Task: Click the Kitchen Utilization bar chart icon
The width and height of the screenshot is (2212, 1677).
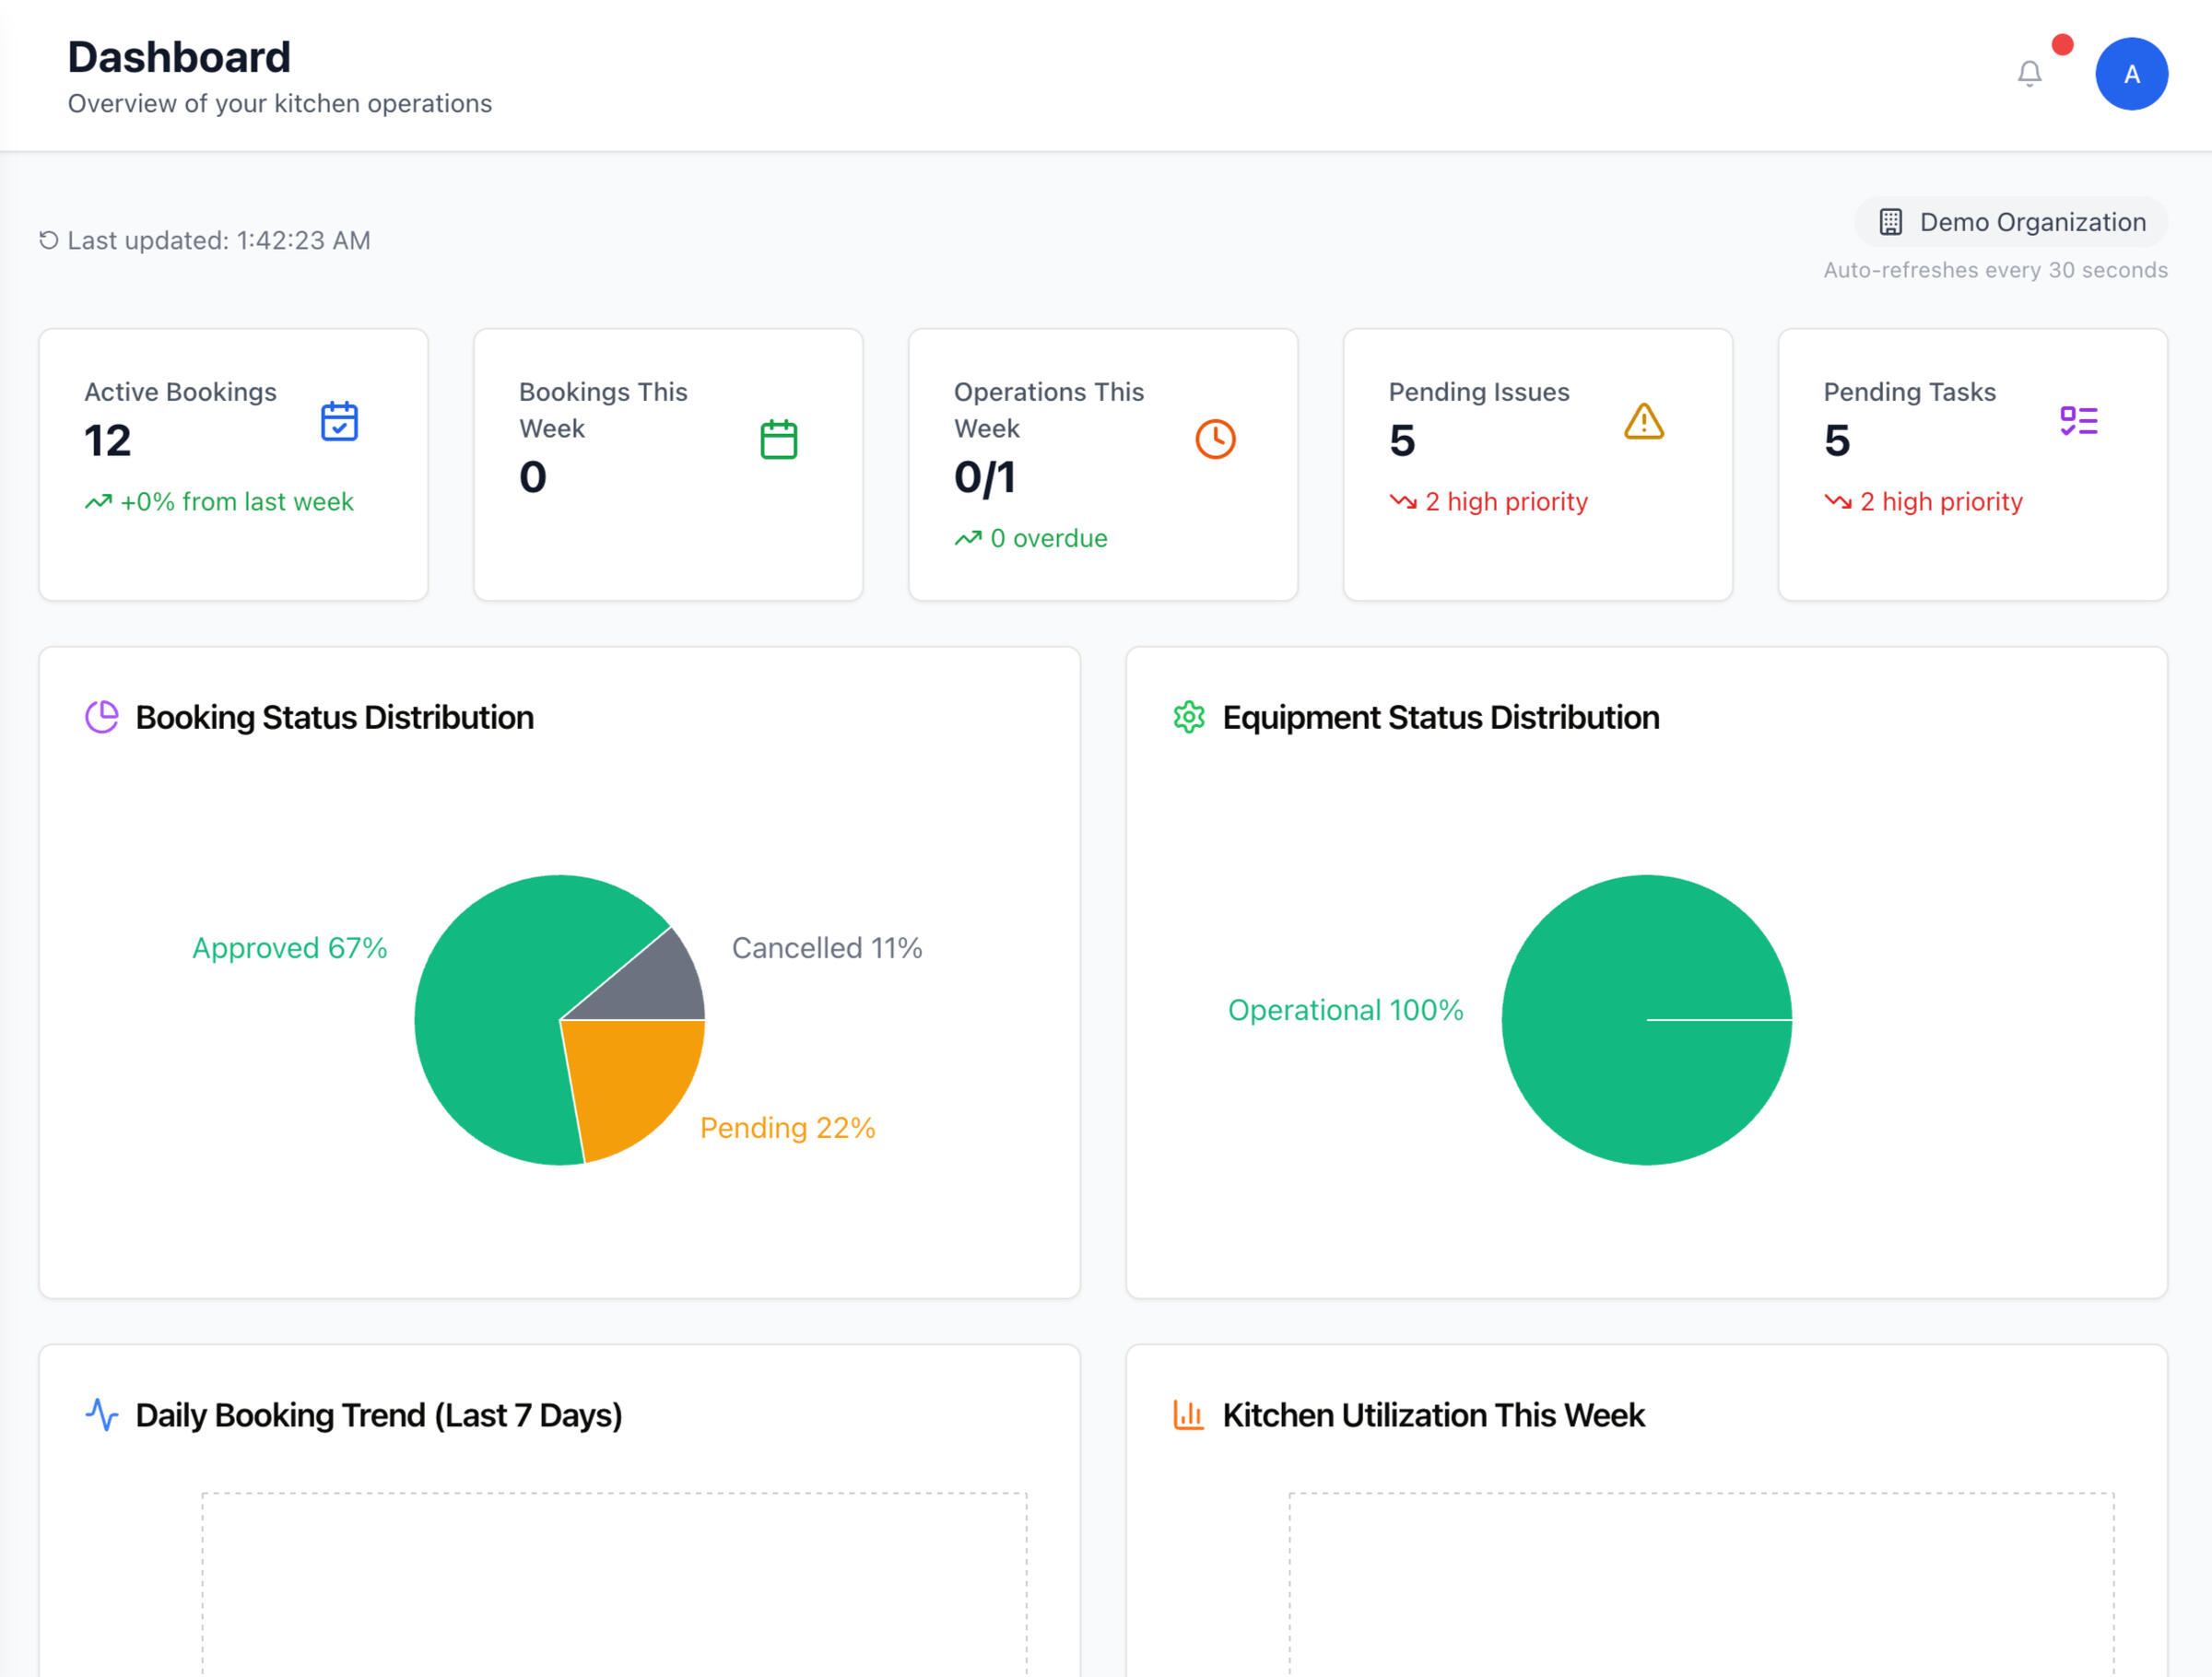Action: point(1188,1415)
